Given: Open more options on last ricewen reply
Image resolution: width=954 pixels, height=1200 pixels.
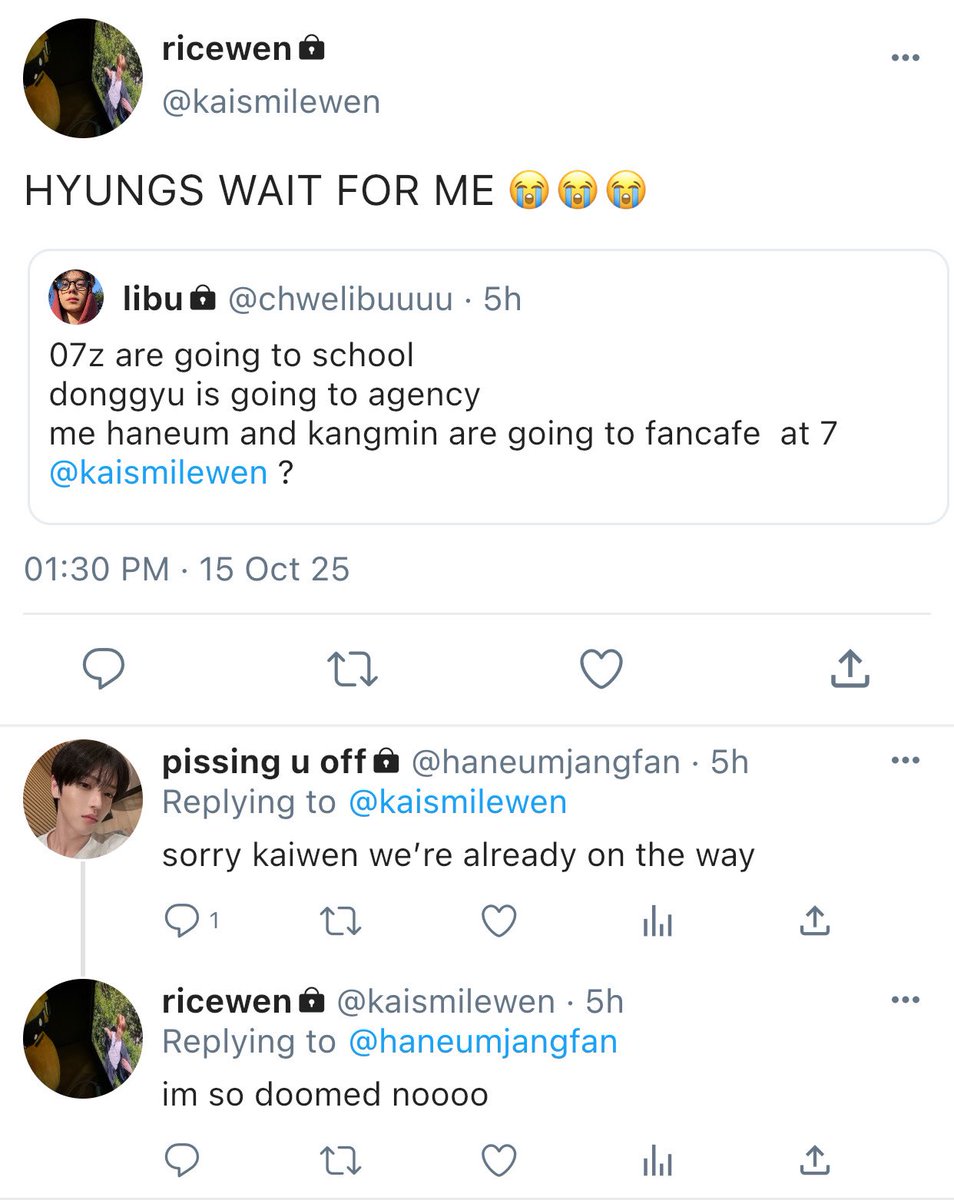Looking at the screenshot, I should point(904,999).
